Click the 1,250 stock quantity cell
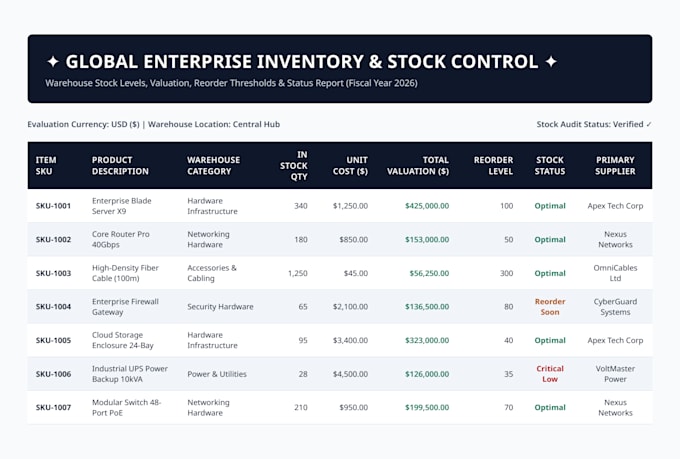Viewport: 680px width, 459px height. tap(298, 273)
